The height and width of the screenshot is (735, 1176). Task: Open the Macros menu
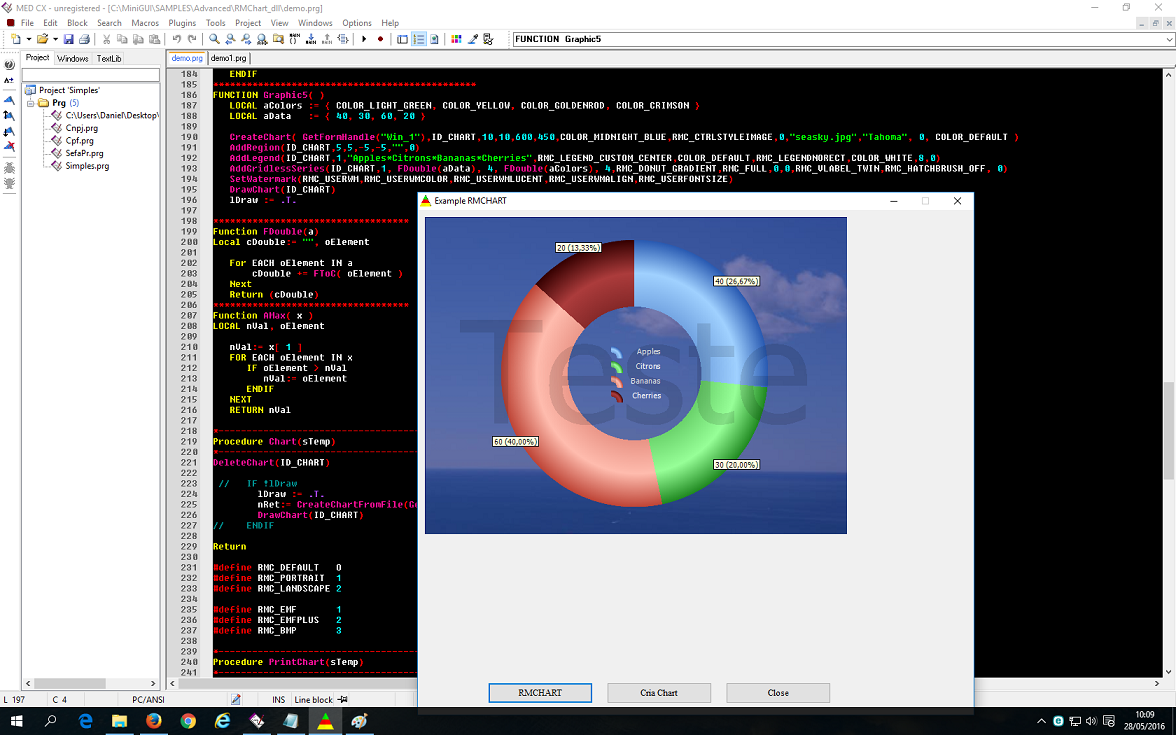click(145, 23)
